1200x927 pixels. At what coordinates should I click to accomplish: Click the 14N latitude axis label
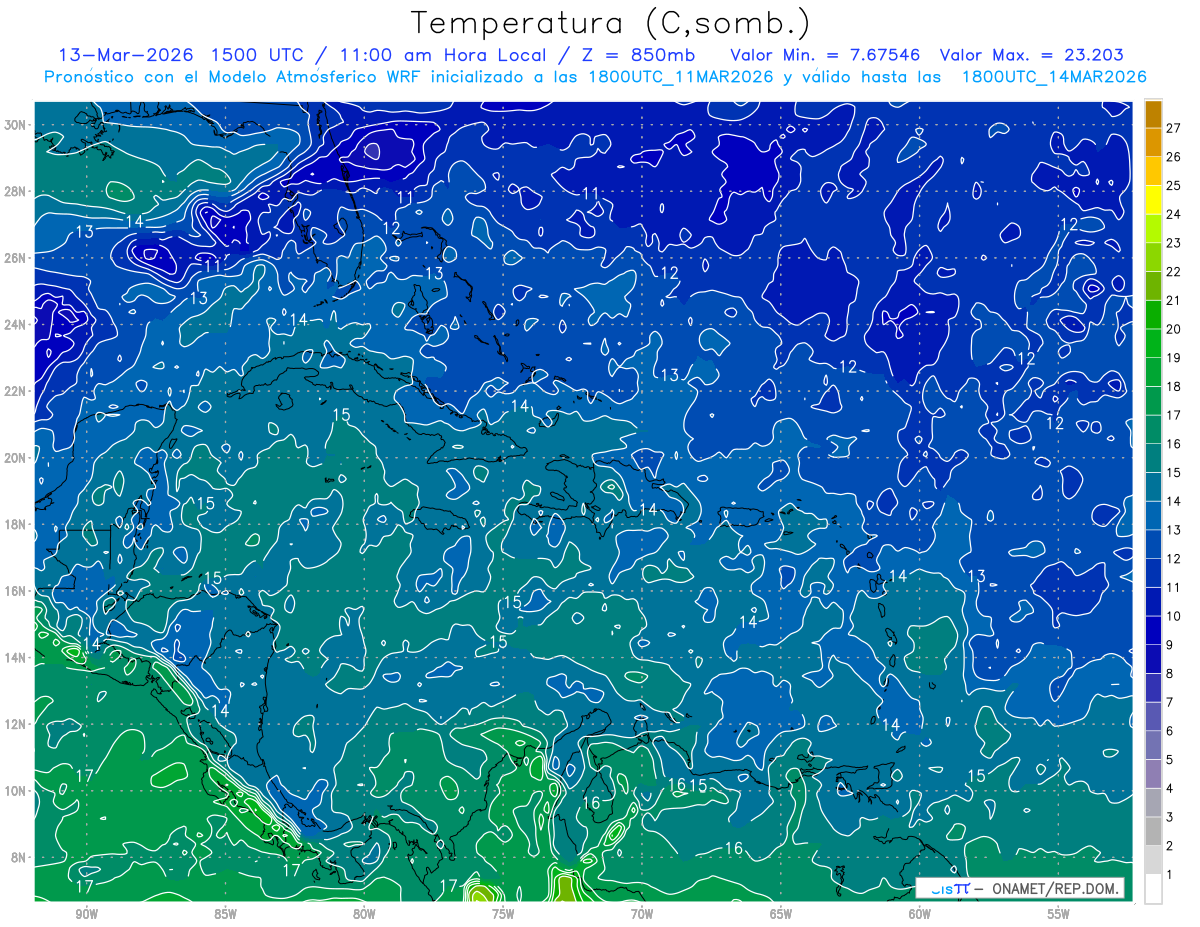[x=15, y=657]
